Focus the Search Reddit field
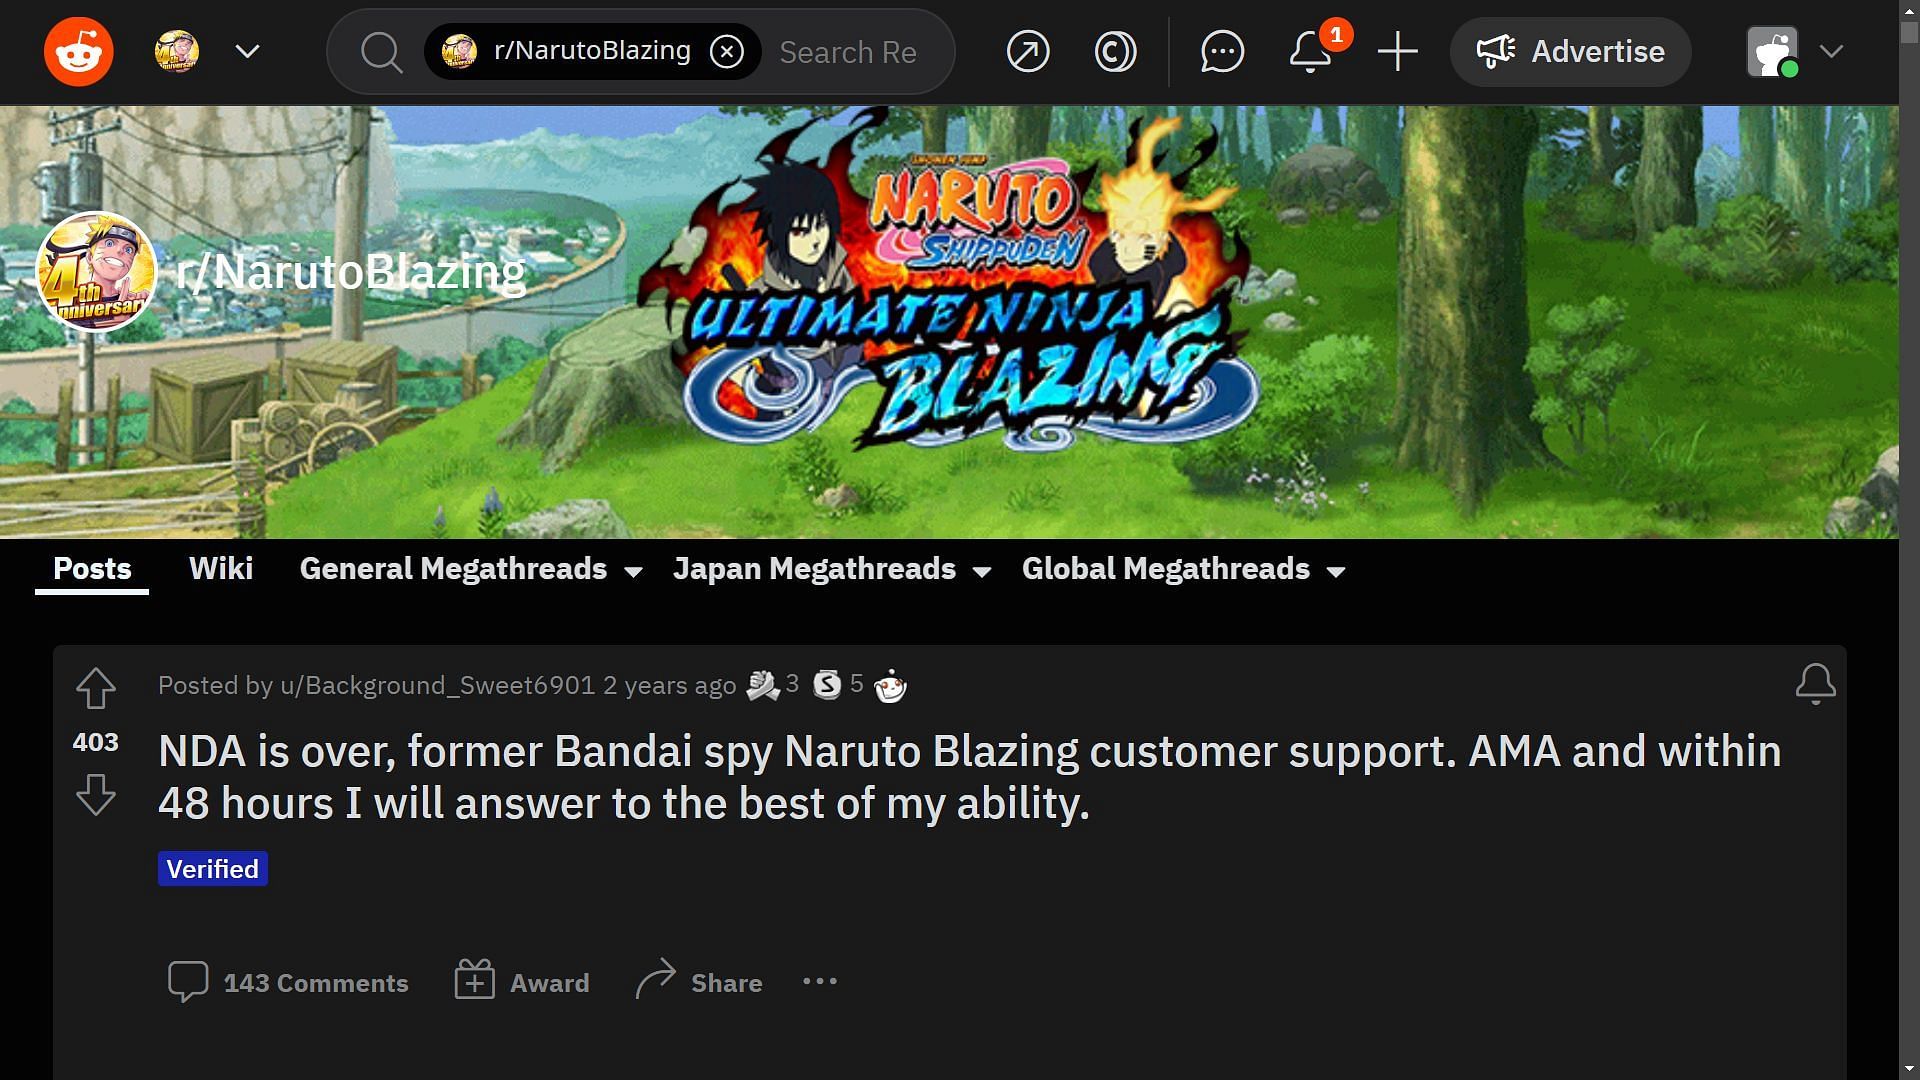The width and height of the screenshot is (1920, 1080). [848, 52]
